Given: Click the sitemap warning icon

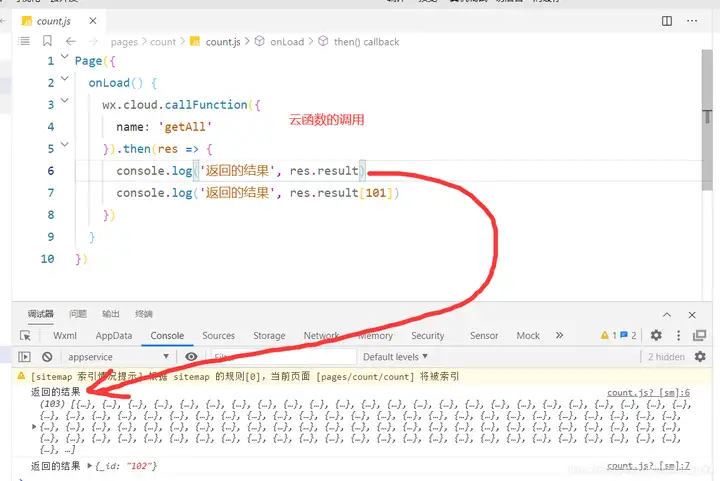Looking at the screenshot, I should (x=21, y=376).
